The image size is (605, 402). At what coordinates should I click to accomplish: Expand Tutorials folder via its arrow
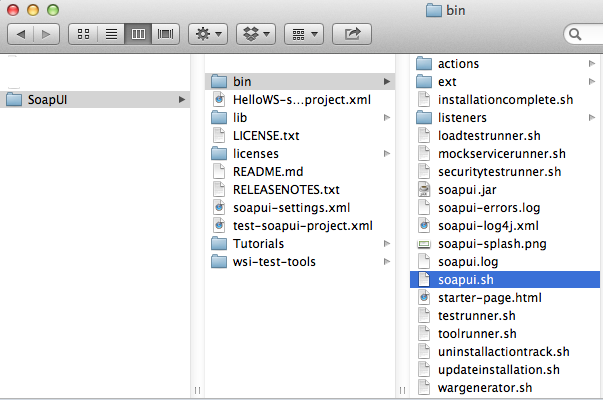[x=387, y=244]
